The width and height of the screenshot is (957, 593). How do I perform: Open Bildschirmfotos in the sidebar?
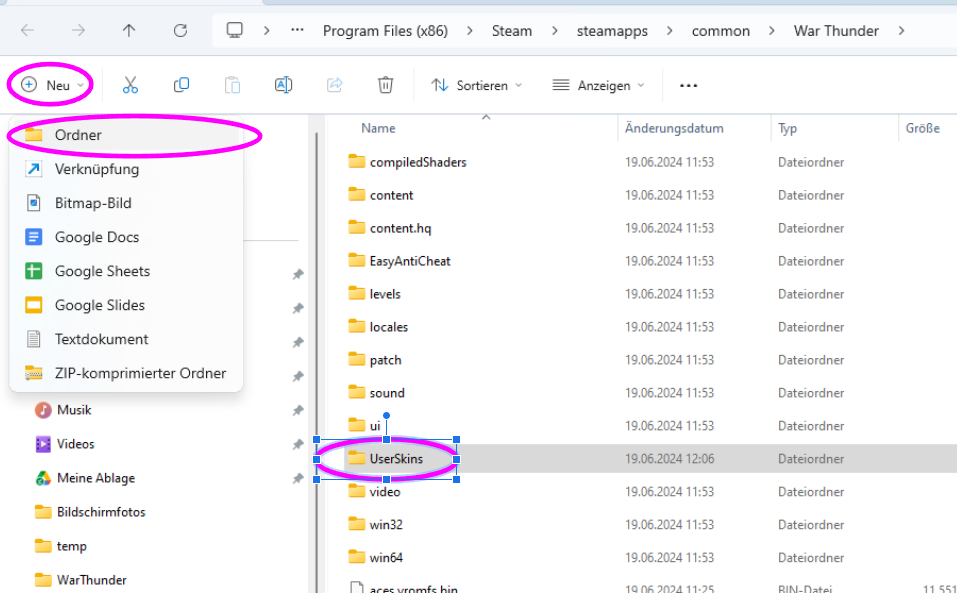[x=101, y=512]
